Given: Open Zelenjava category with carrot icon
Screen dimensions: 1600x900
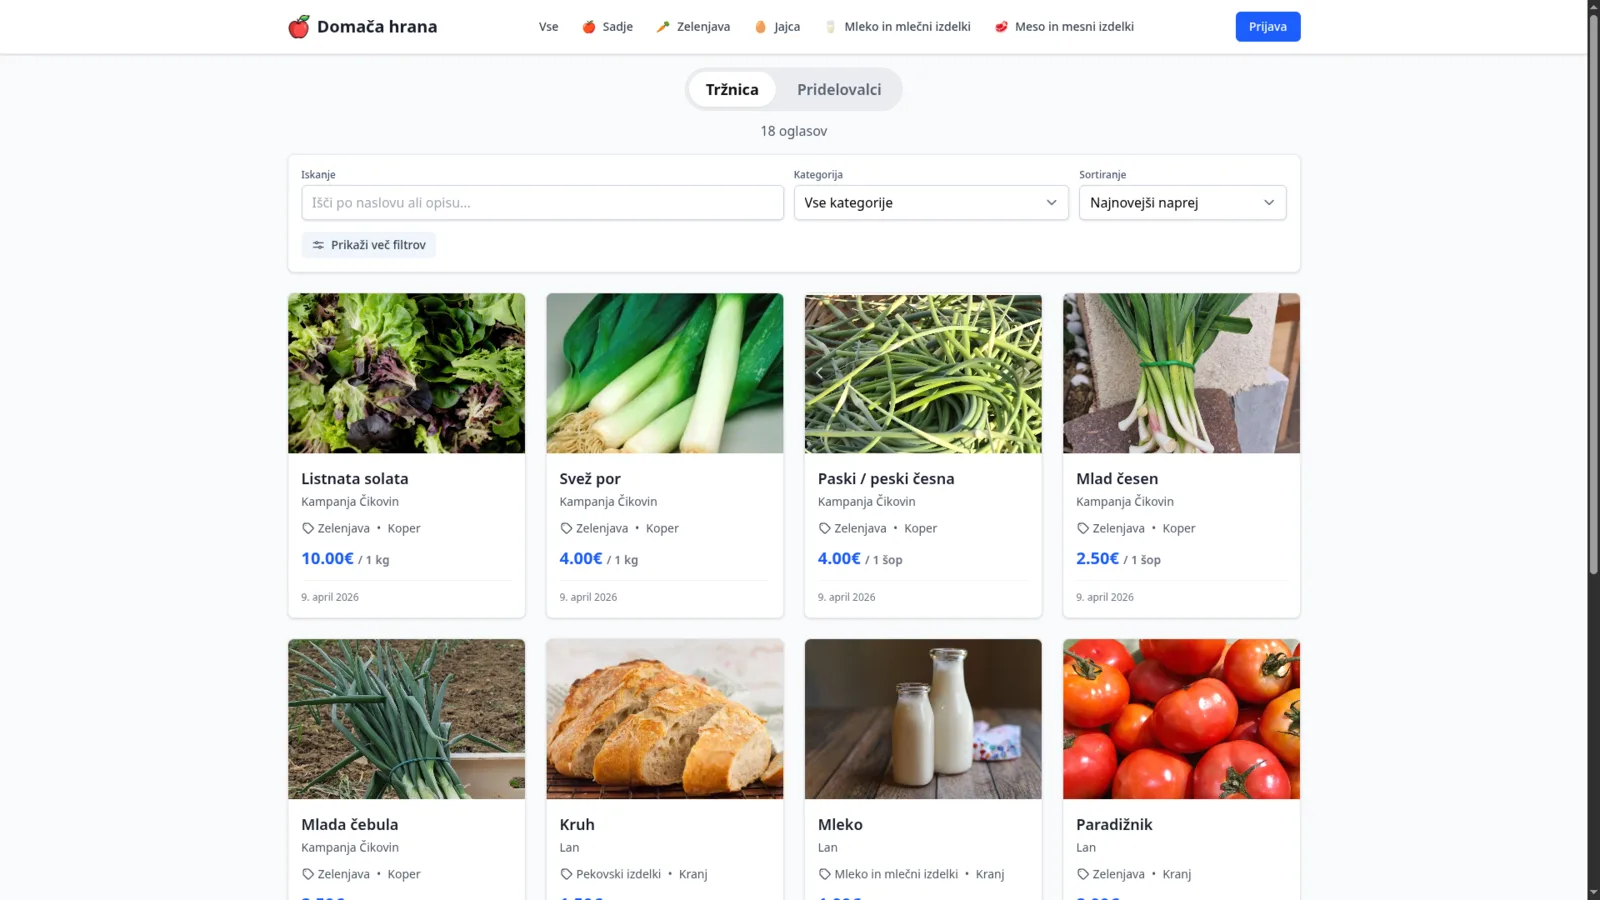Looking at the screenshot, I should click(x=693, y=27).
